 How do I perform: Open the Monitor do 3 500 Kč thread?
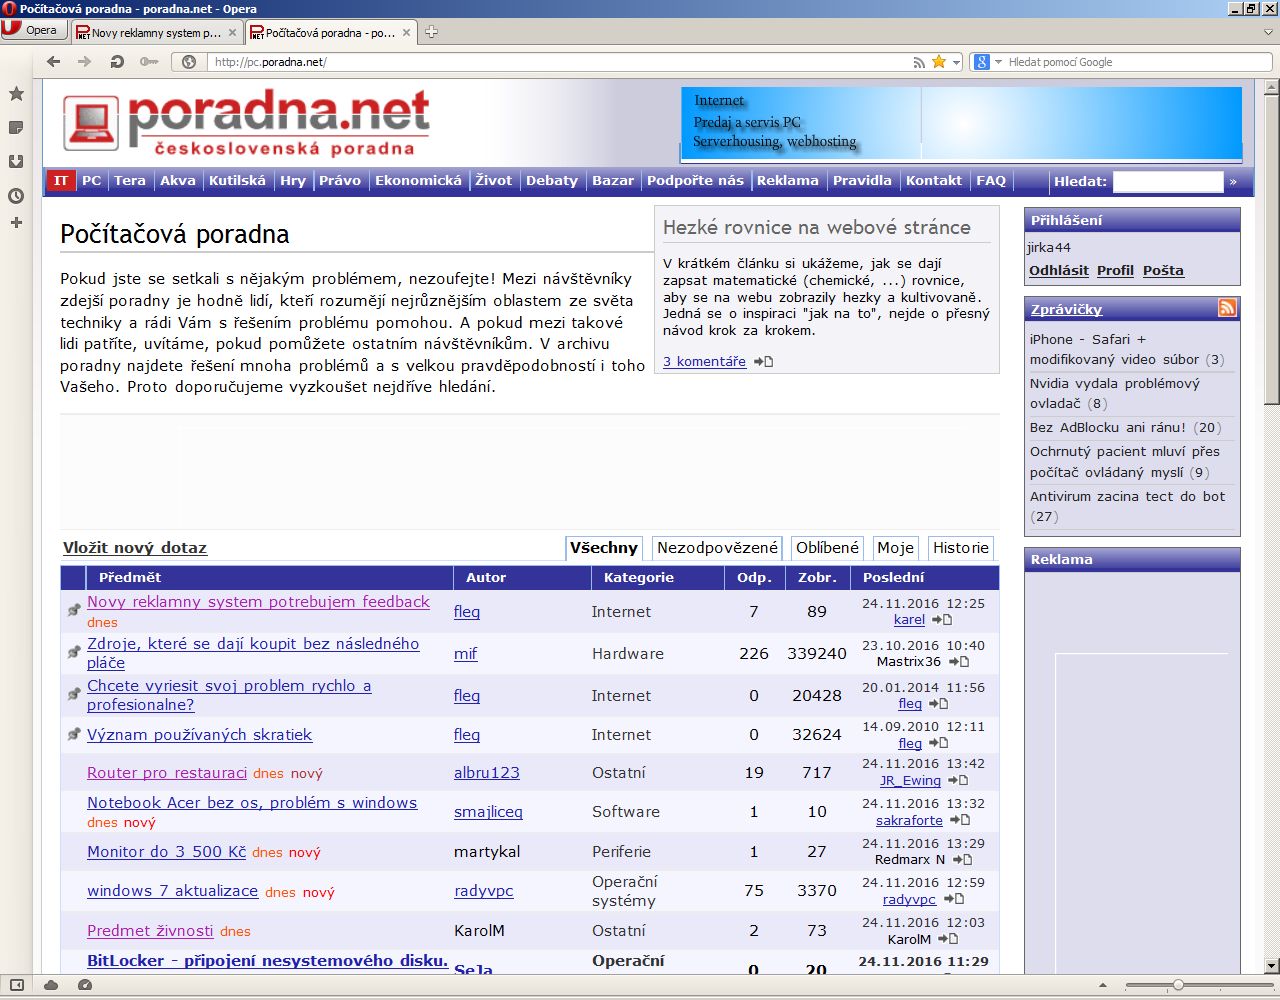point(166,852)
